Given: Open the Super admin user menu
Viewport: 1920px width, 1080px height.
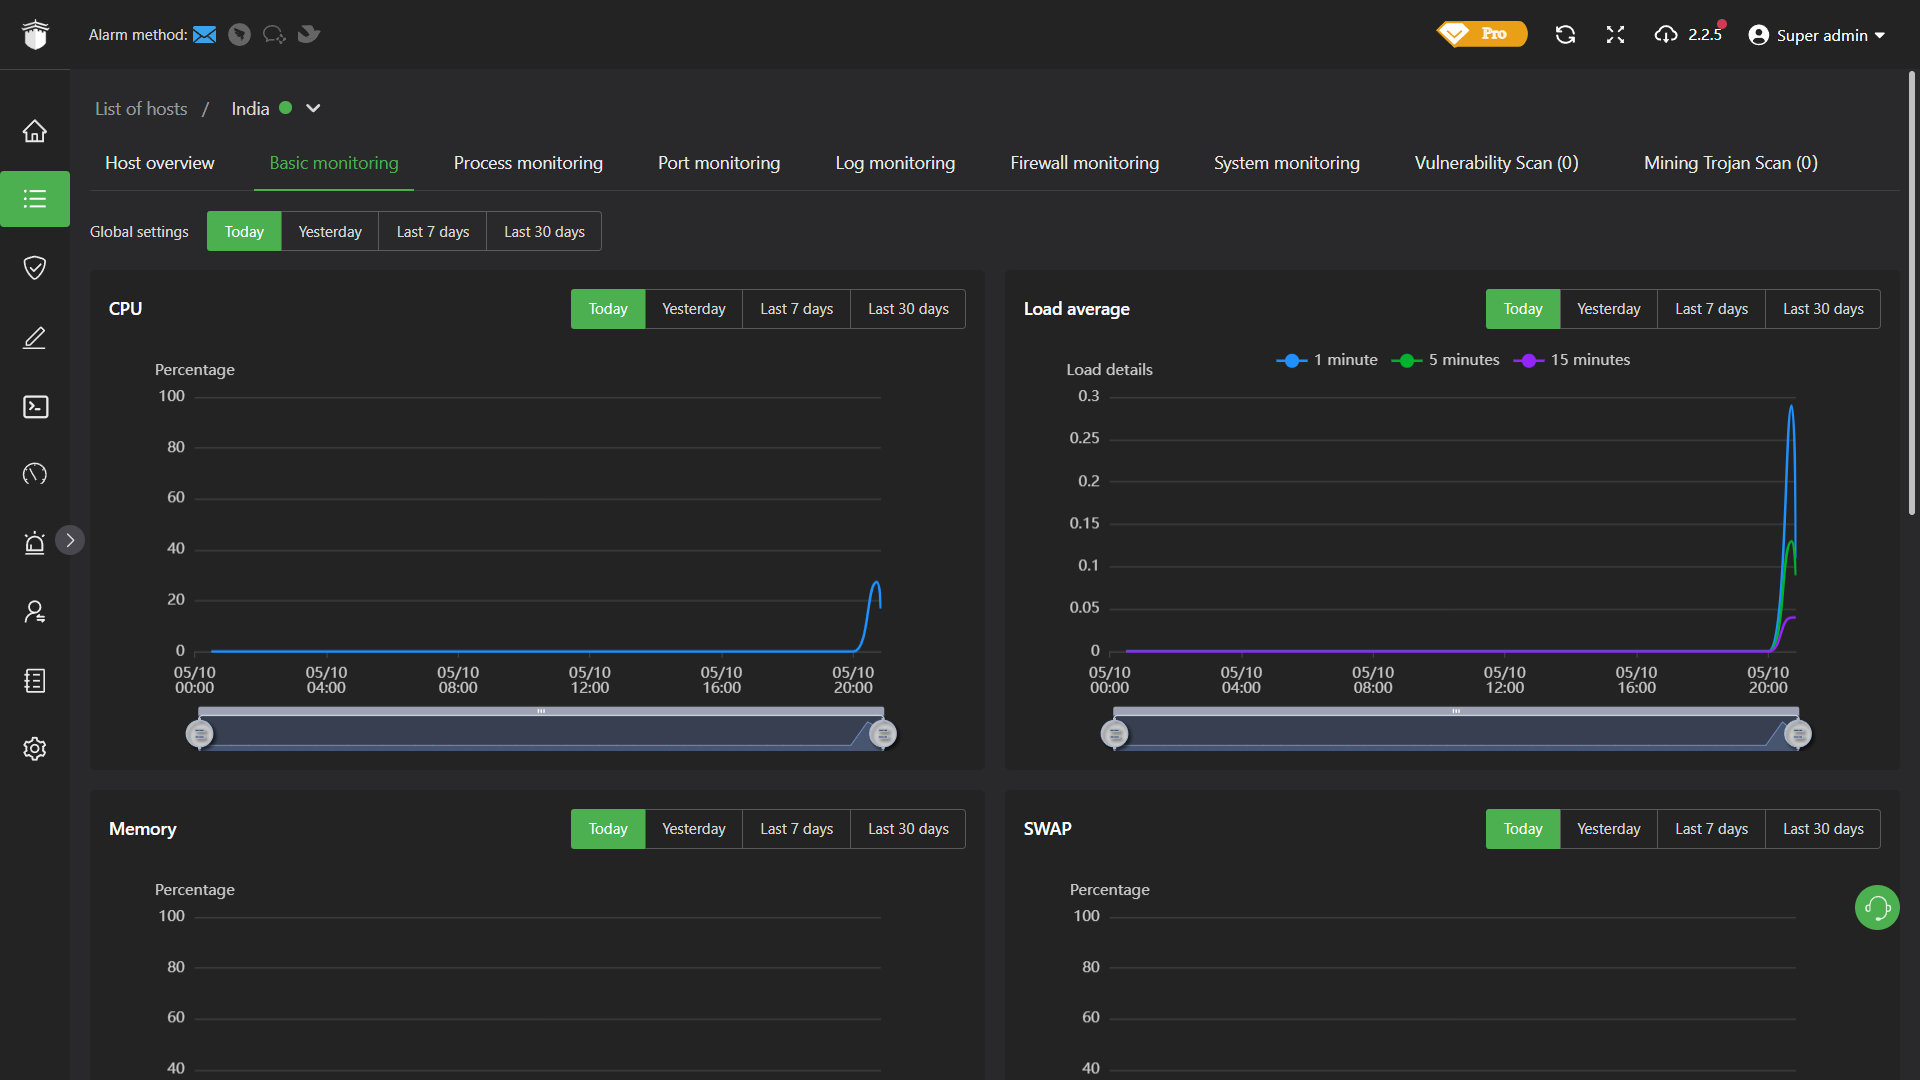Looking at the screenshot, I should click(x=1817, y=35).
